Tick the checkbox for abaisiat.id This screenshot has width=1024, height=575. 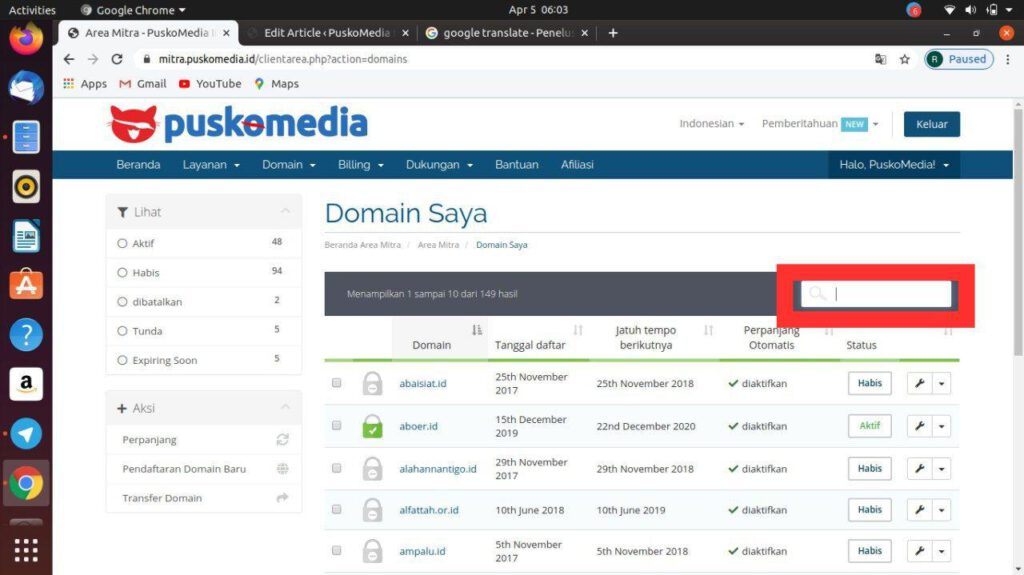pyautogui.click(x=336, y=383)
